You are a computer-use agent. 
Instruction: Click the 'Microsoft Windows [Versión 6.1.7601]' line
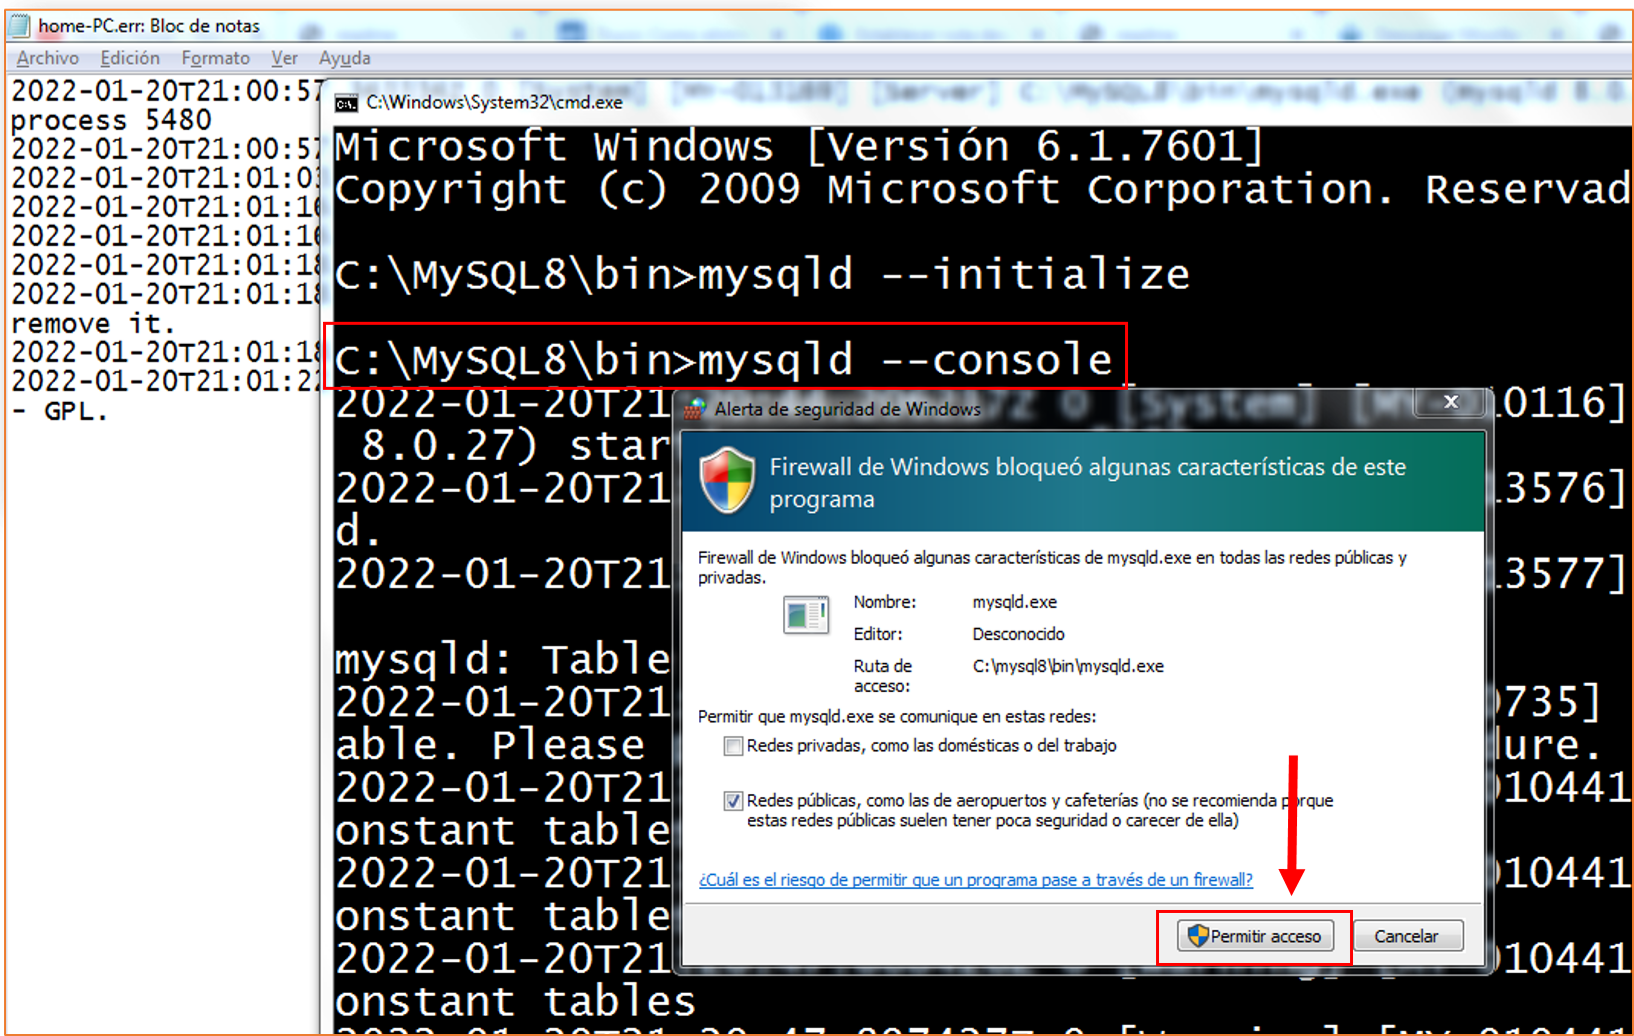coord(799,147)
